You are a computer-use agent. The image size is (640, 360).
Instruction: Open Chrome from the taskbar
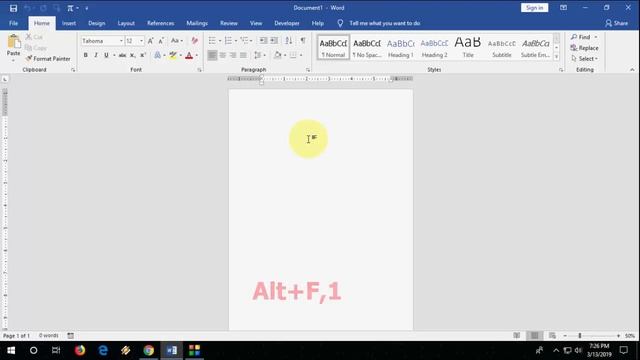(x=149, y=350)
